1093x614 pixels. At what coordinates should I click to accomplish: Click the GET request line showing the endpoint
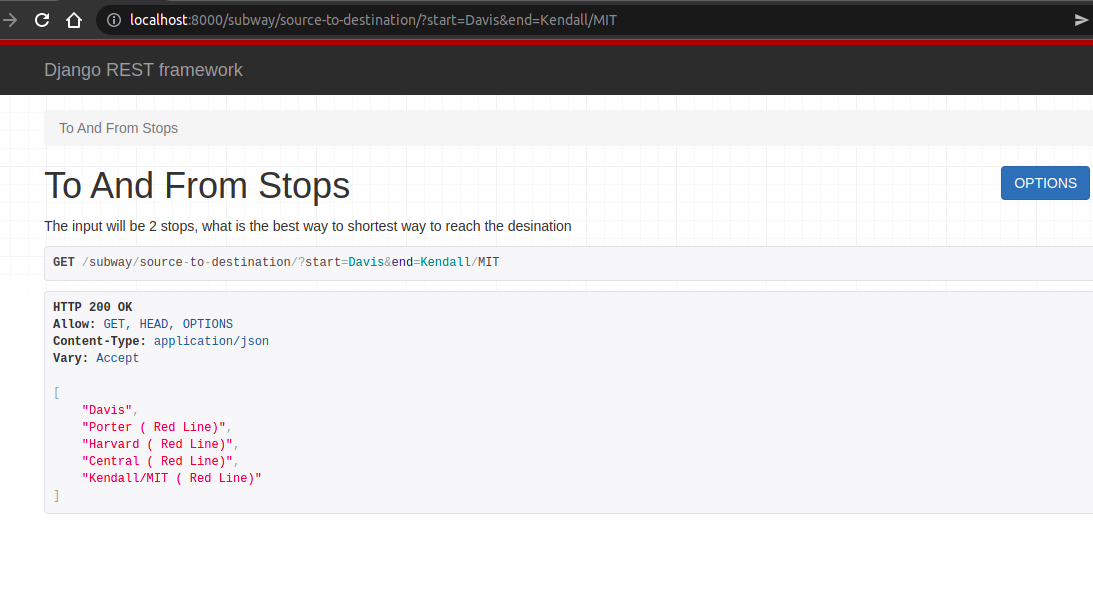[276, 261]
